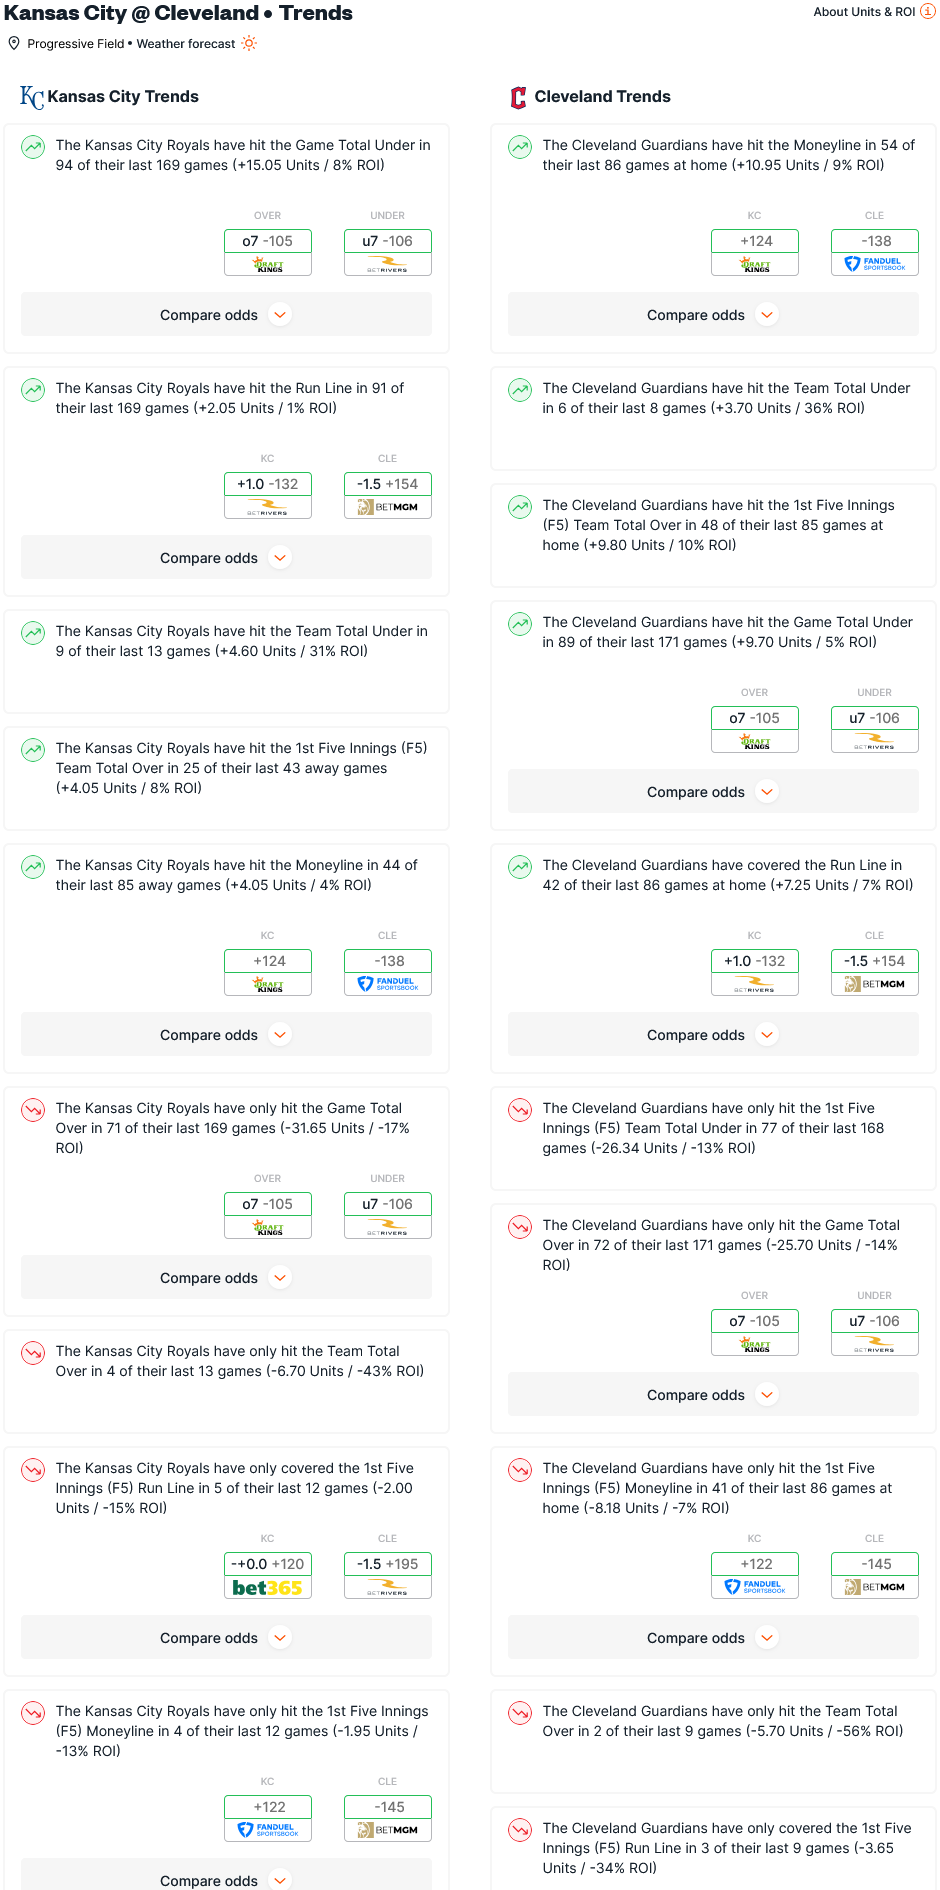Viewport: 940px width, 1890px height.
Task: Click green uptrend icon beside Royals Game Total Under
Action: point(33,147)
